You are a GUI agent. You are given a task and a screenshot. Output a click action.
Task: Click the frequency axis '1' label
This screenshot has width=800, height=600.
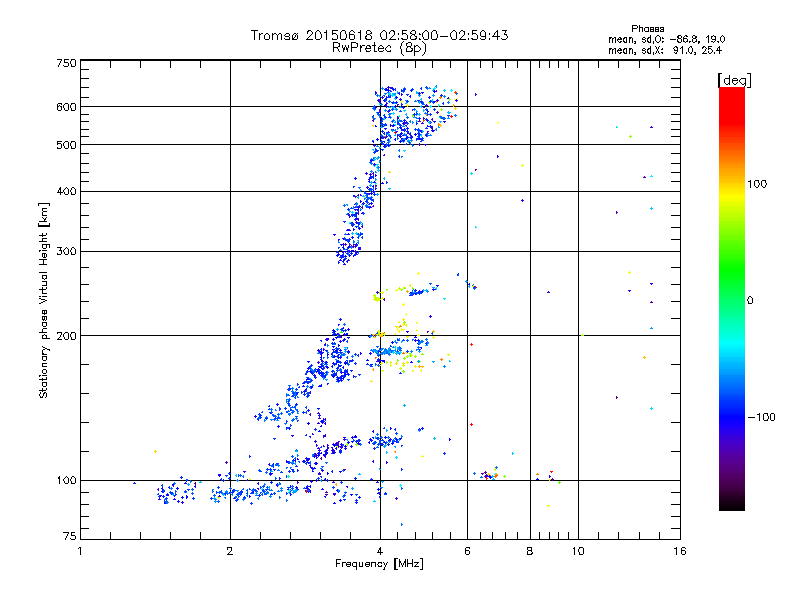tap(80, 551)
